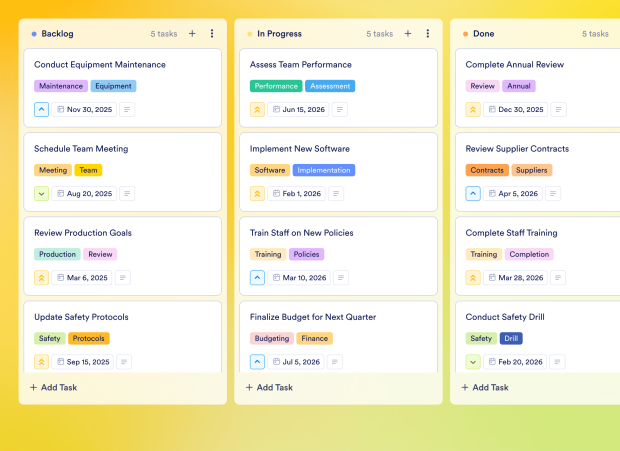Click priority icon on Update Safety Protocols
The width and height of the screenshot is (620, 451).
pos(42,362)
